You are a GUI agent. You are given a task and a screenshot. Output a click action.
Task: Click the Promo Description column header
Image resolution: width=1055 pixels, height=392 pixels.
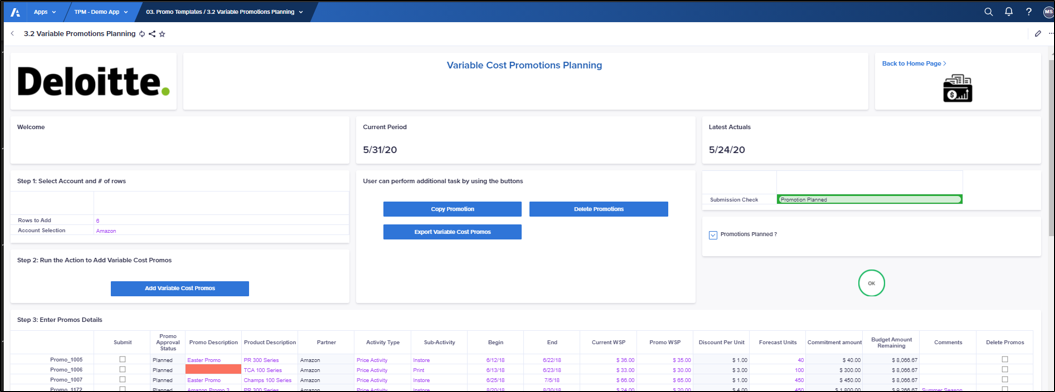(213, 342)
